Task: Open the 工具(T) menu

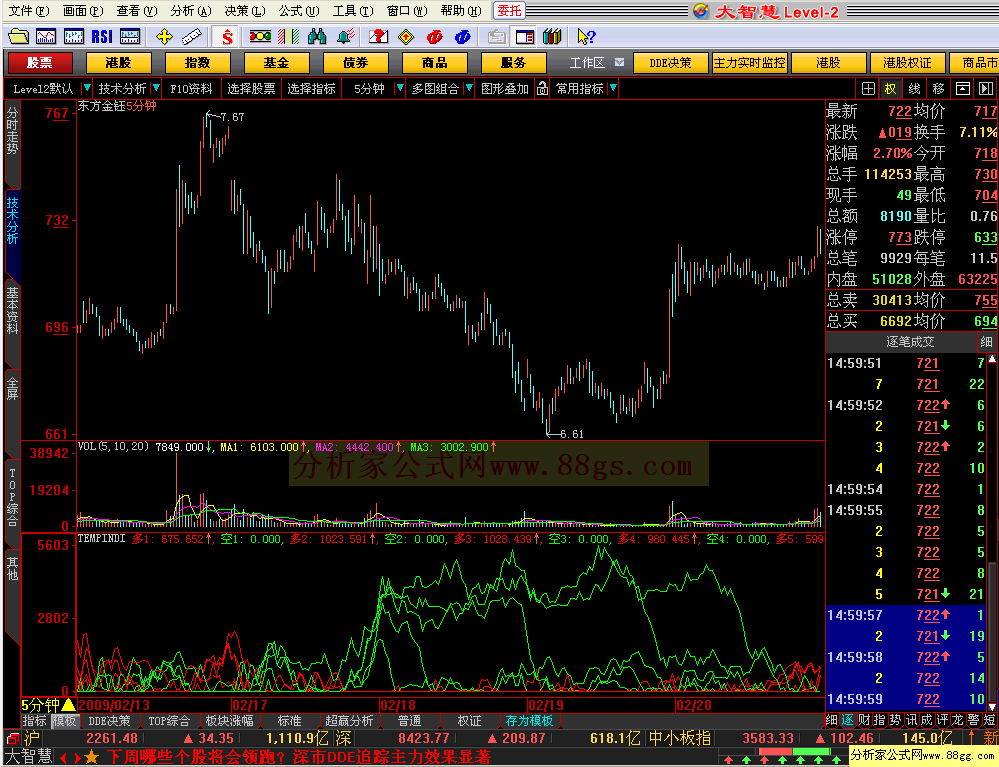Action: click(353, 11)
